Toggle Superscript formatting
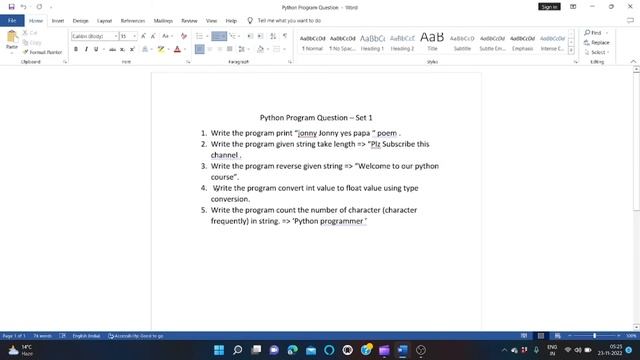This screenshot has height=360, width=640. (132, 49)
